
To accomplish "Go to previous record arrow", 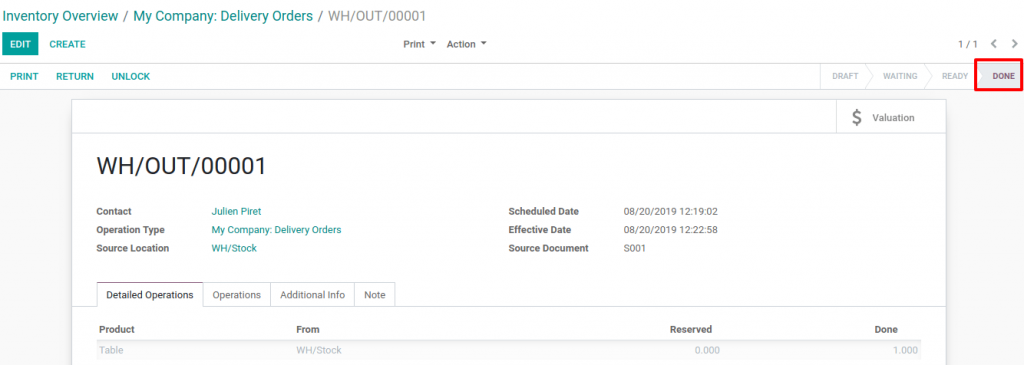I will click(x=993, y=44).
